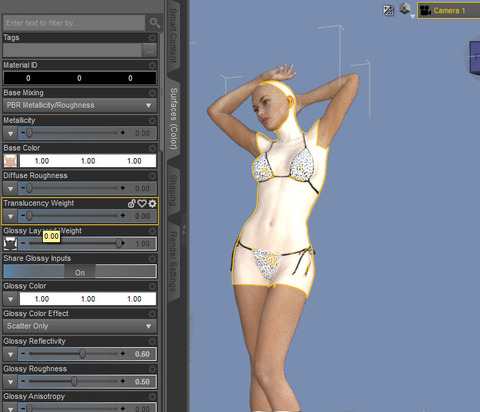
Task: Open the Glossy Color Effect gear settings
Action: click(152, 314)
